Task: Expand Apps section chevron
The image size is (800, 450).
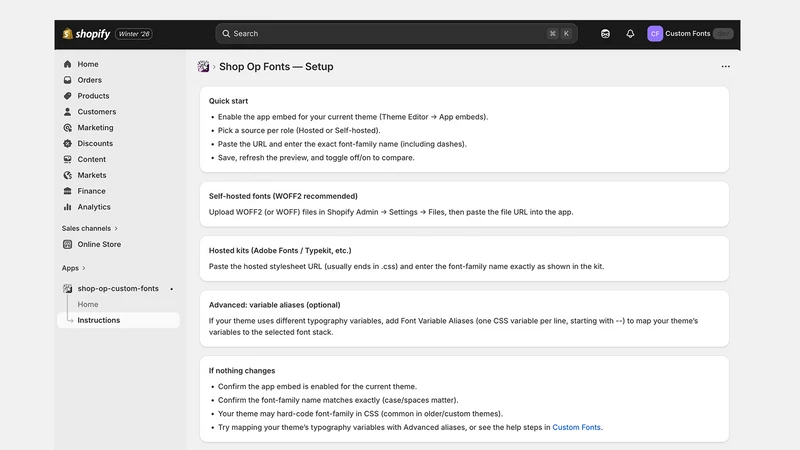Action: [x=84, y=268]
